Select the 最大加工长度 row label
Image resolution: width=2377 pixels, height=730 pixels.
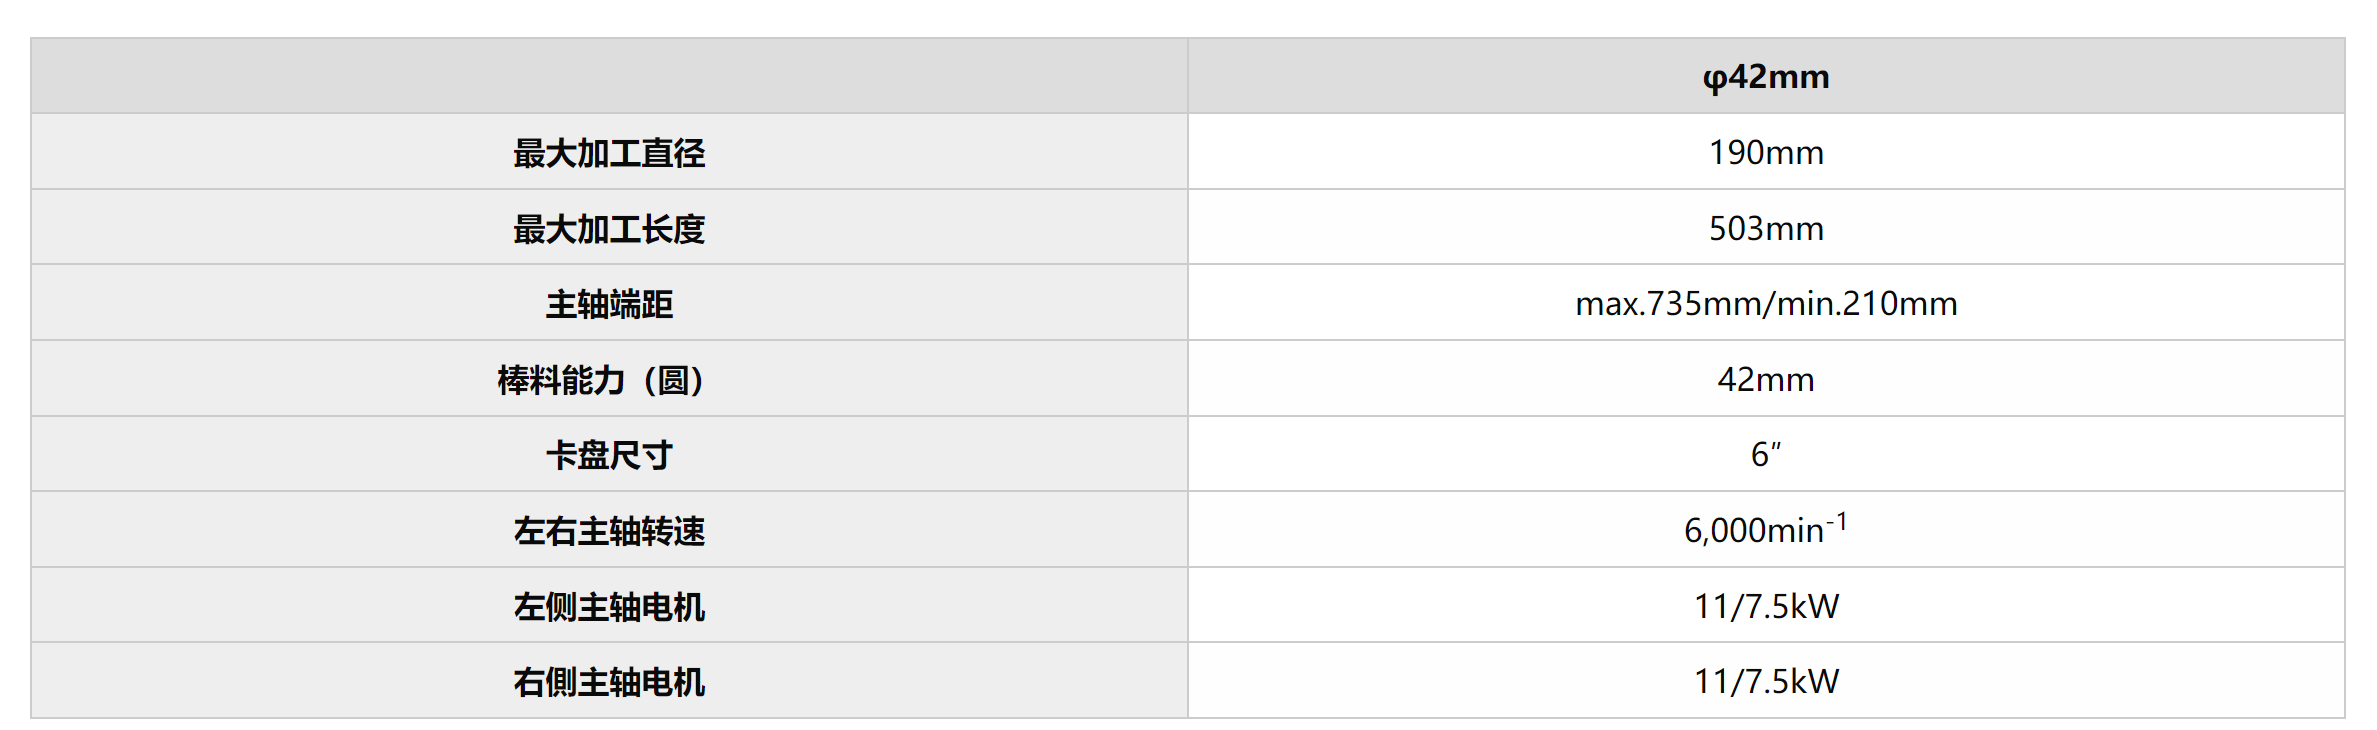coord(609,229)
